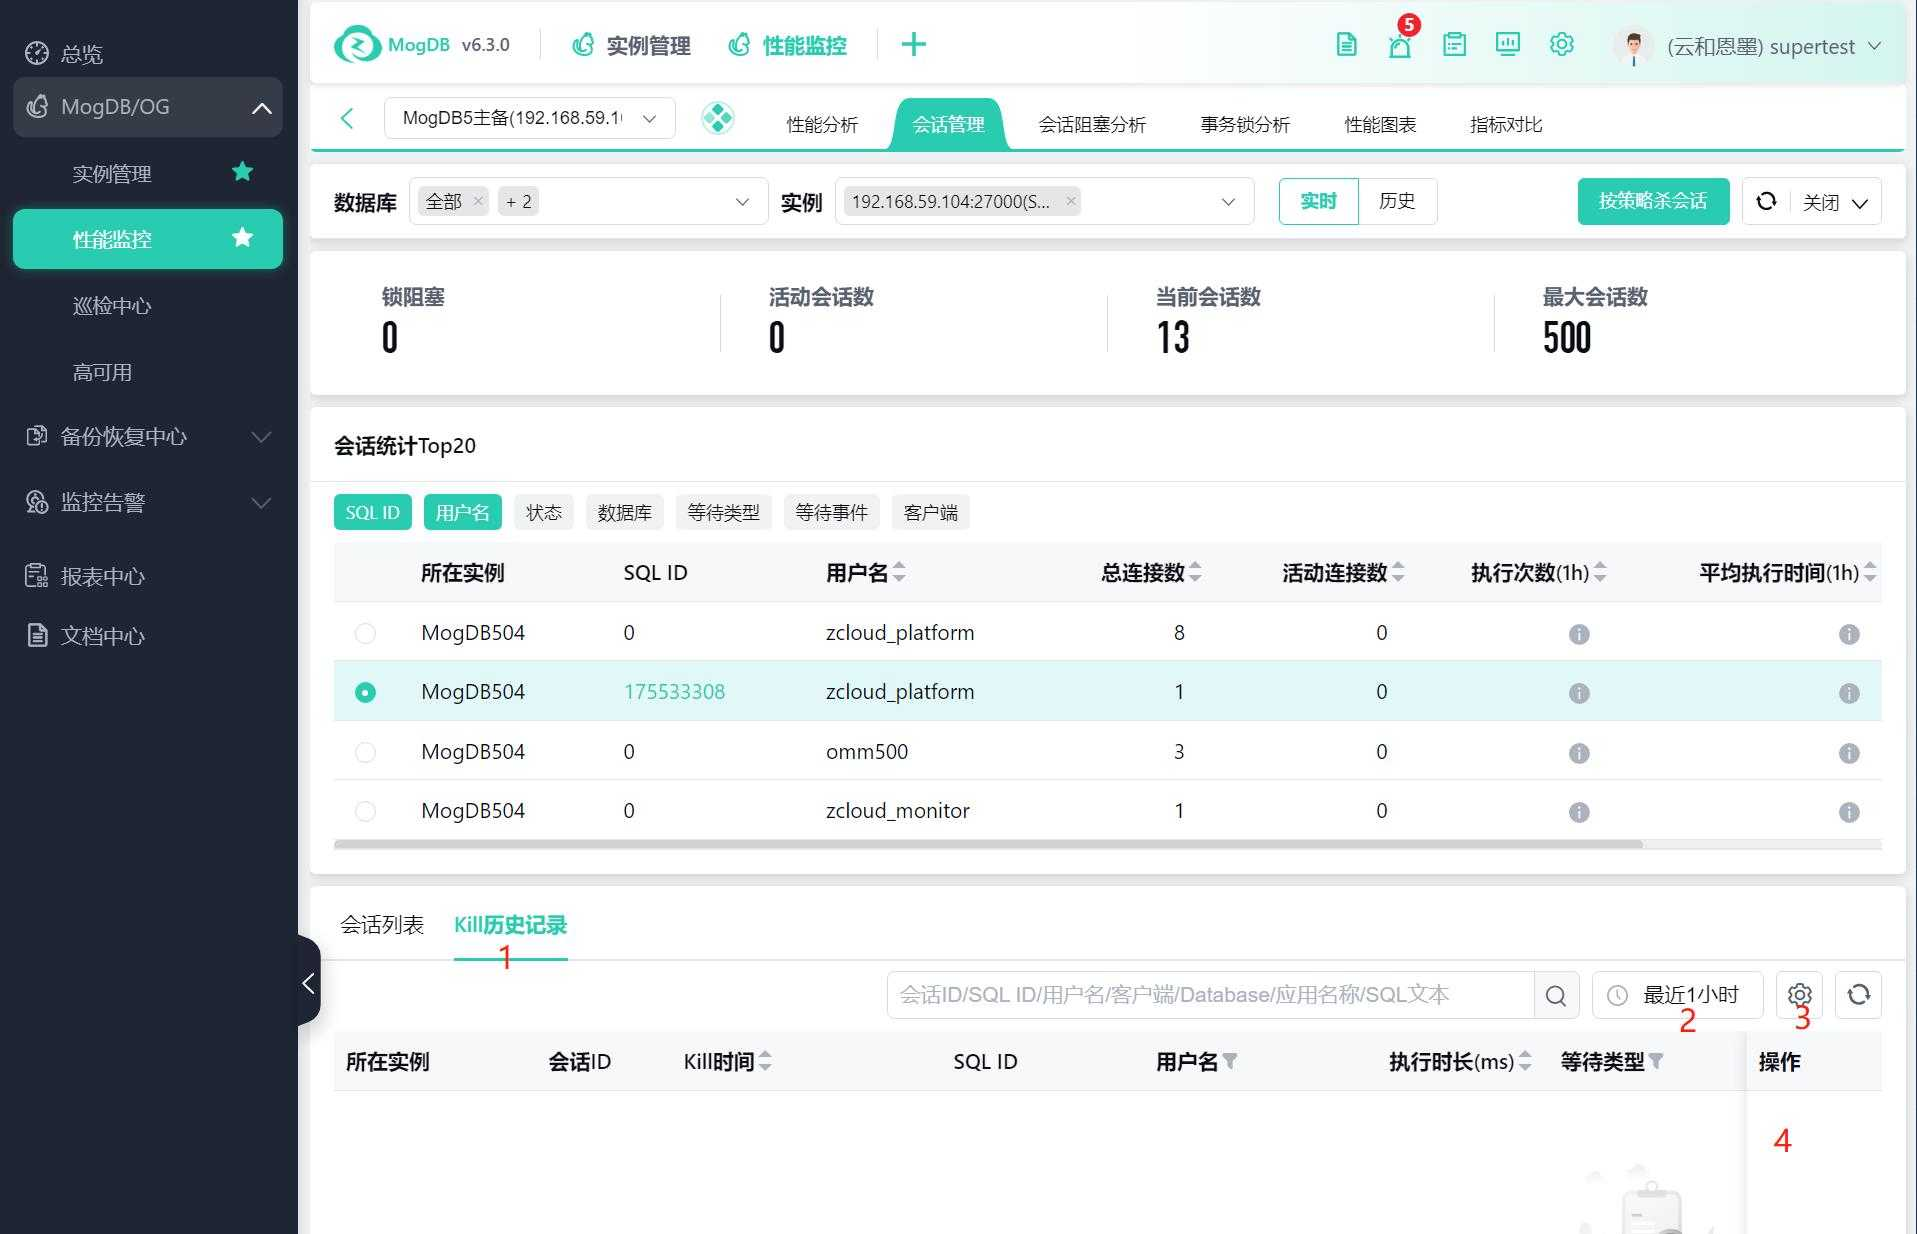This screenshot has height=1234, width=1917.
Task: Go back using the left arrow icon
Action: [x=347, y=119]
